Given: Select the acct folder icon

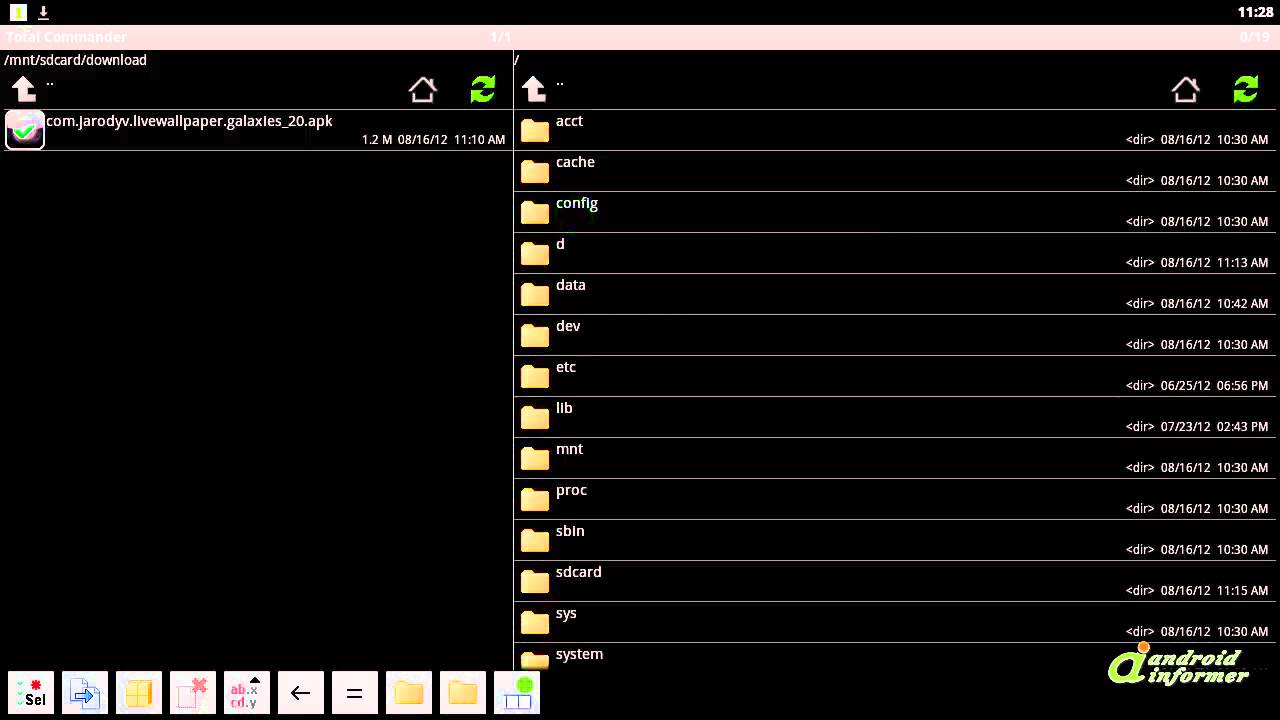Looking at the screenshot, I should click(535, 131).
